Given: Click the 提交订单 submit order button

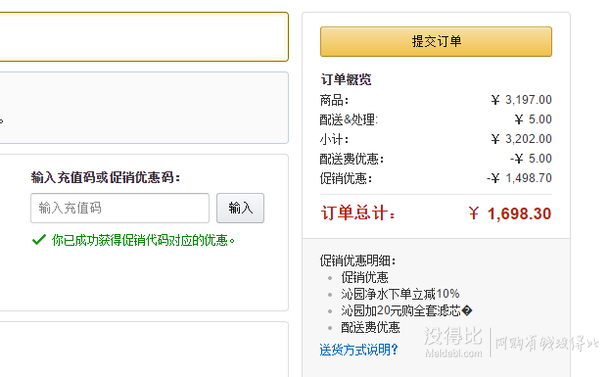Looking at the screenshot, I should (436, 42).
